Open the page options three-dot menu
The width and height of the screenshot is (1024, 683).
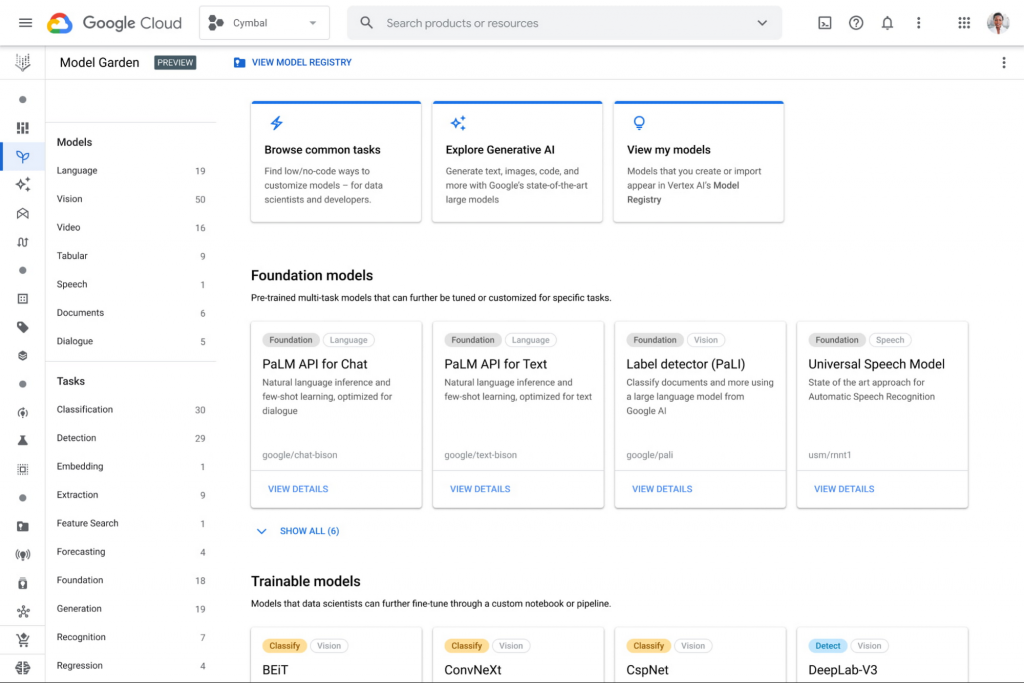coord(1004,62)
